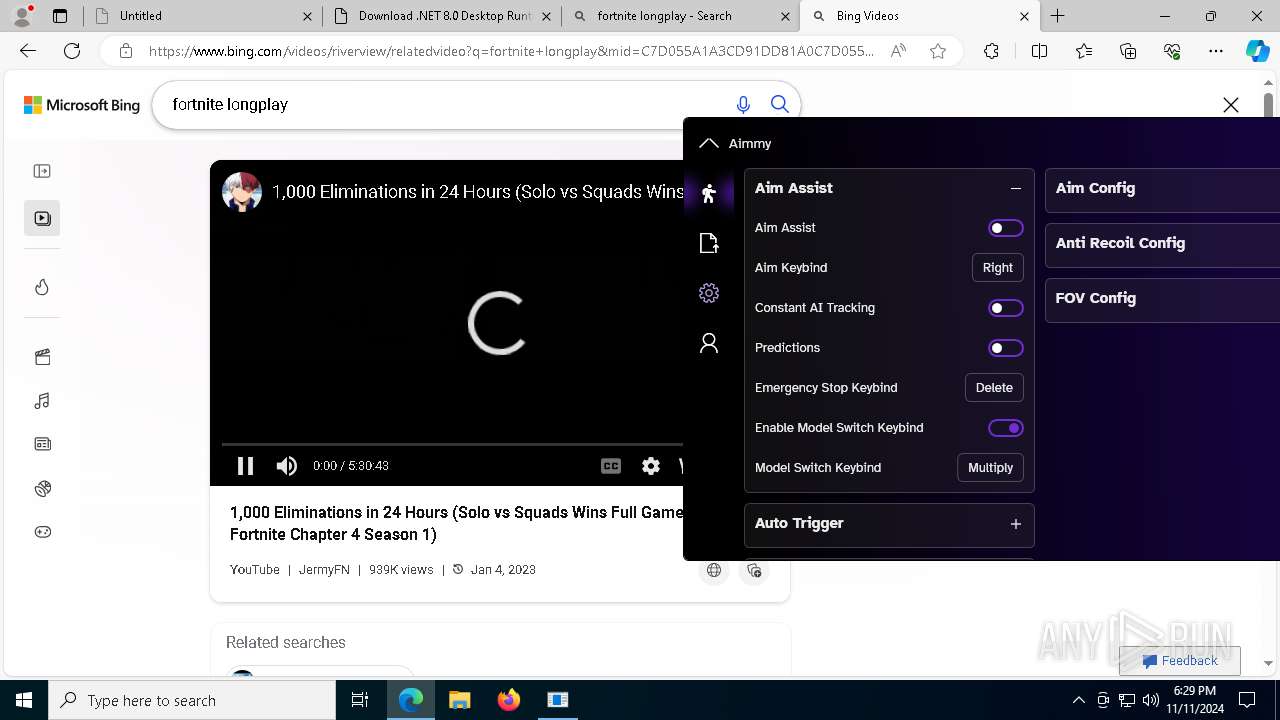Toggle closed captions CC button

(611, 466)
